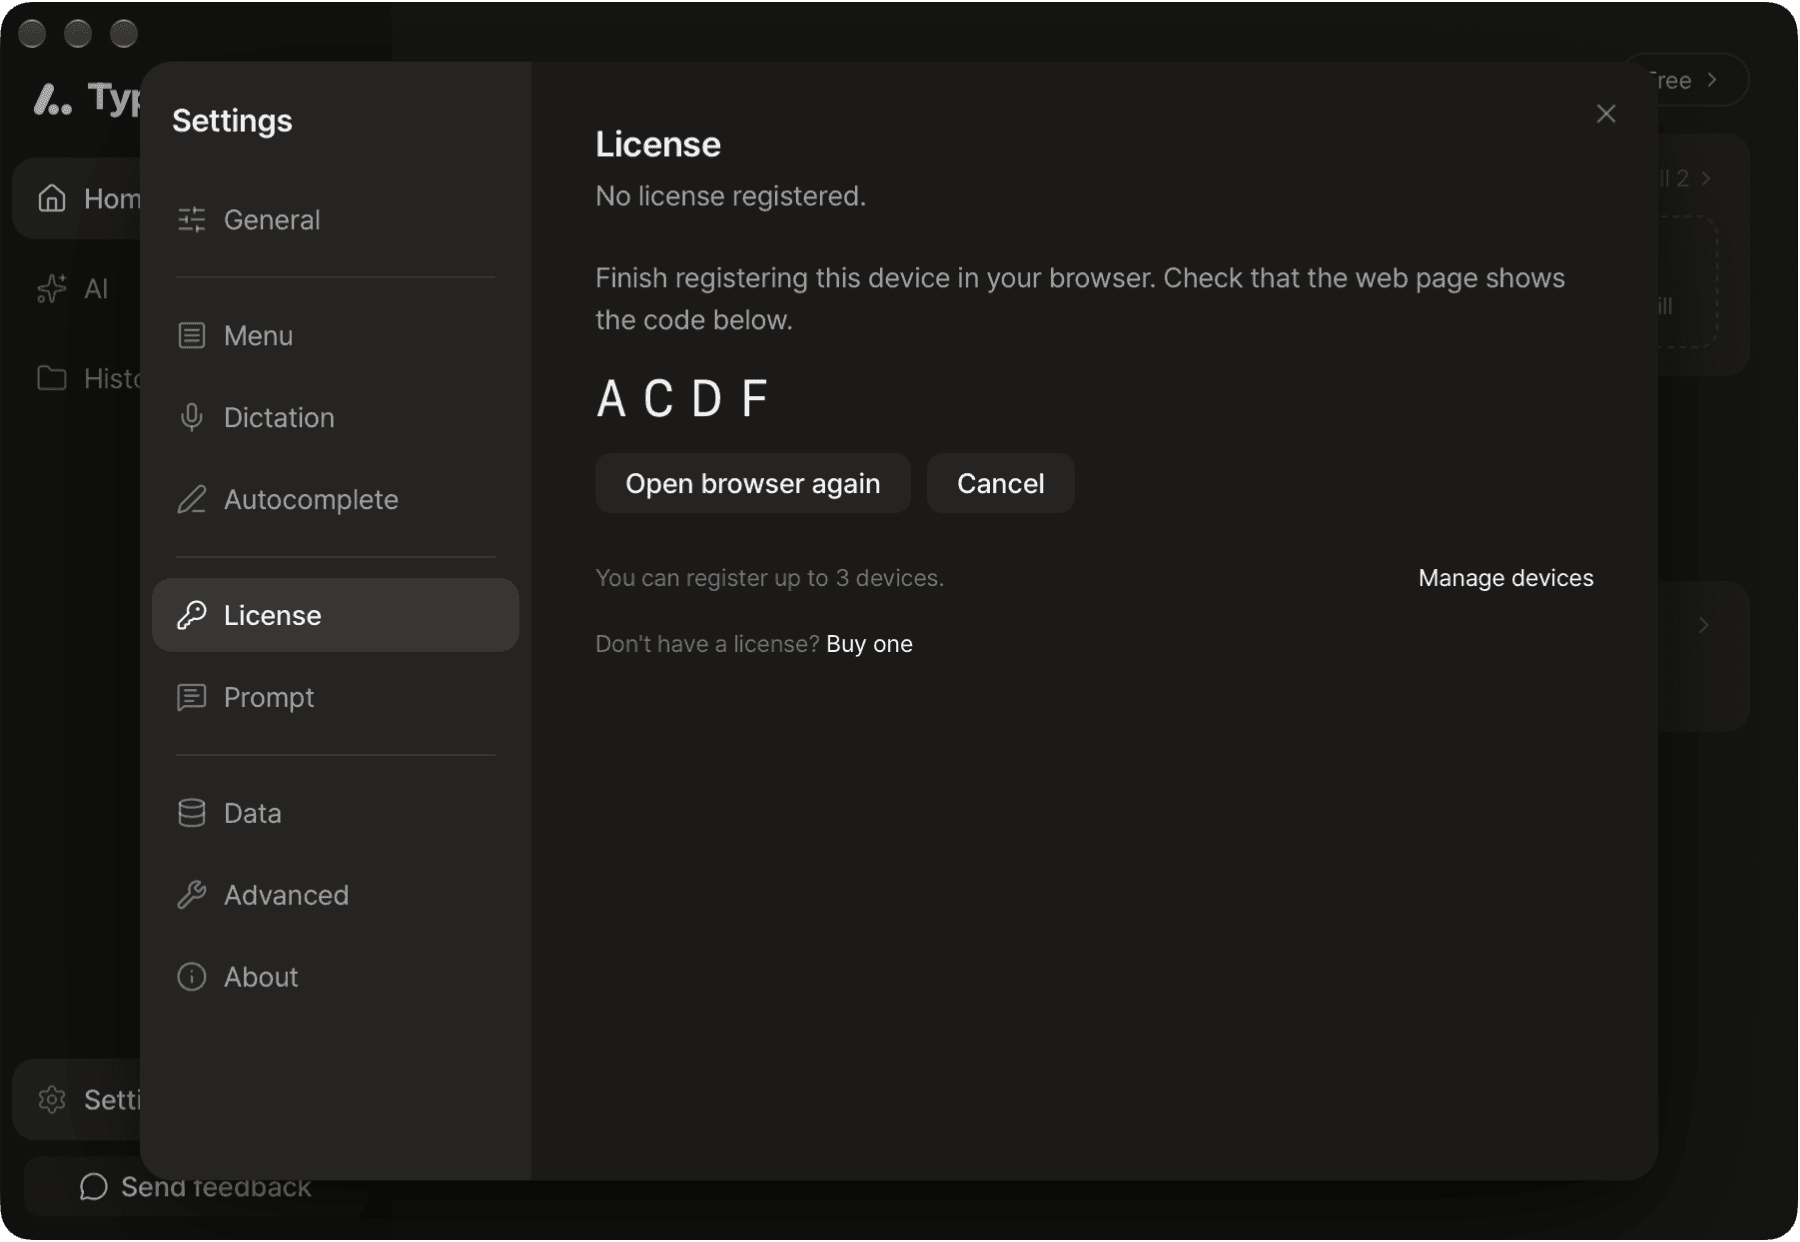Click the Send feedback speech bubble icon

tap(94, 1187)
